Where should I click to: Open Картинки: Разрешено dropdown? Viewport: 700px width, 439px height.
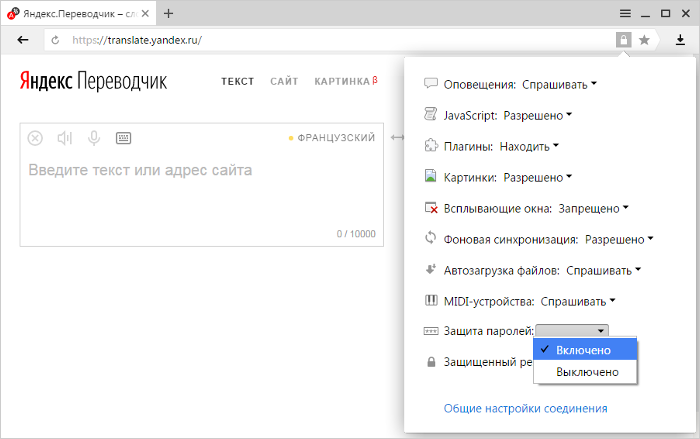click(x=538, y=178)
